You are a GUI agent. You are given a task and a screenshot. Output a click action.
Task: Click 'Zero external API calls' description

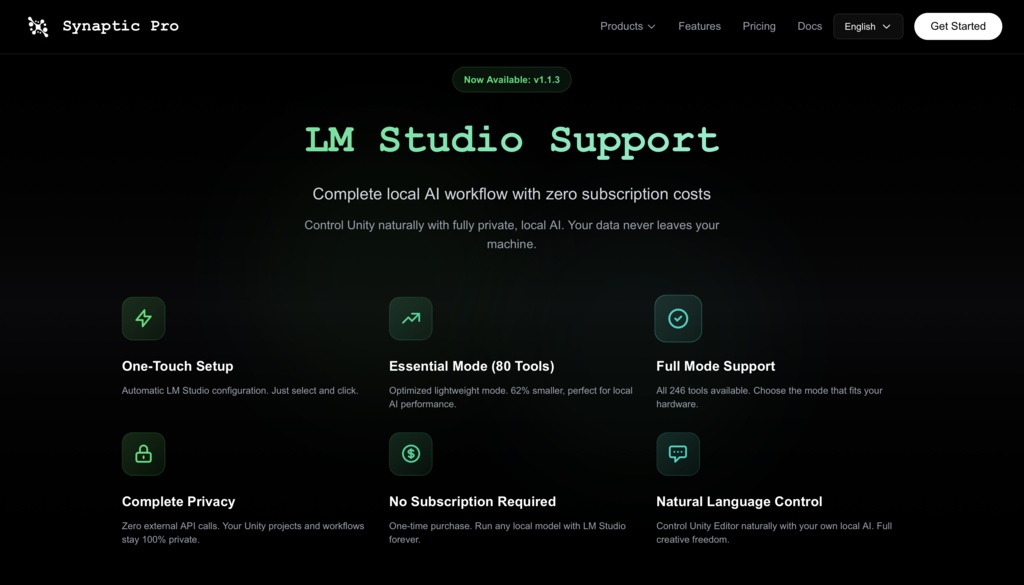coord(243,533)
